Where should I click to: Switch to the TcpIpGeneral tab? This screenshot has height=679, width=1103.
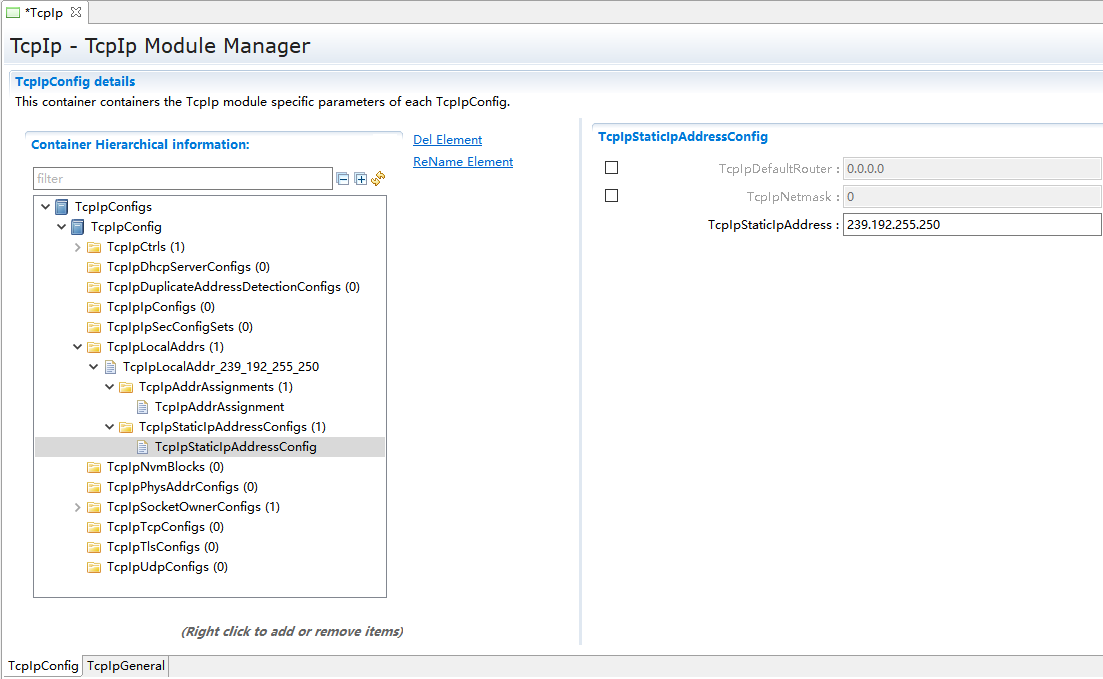point(125,666)
